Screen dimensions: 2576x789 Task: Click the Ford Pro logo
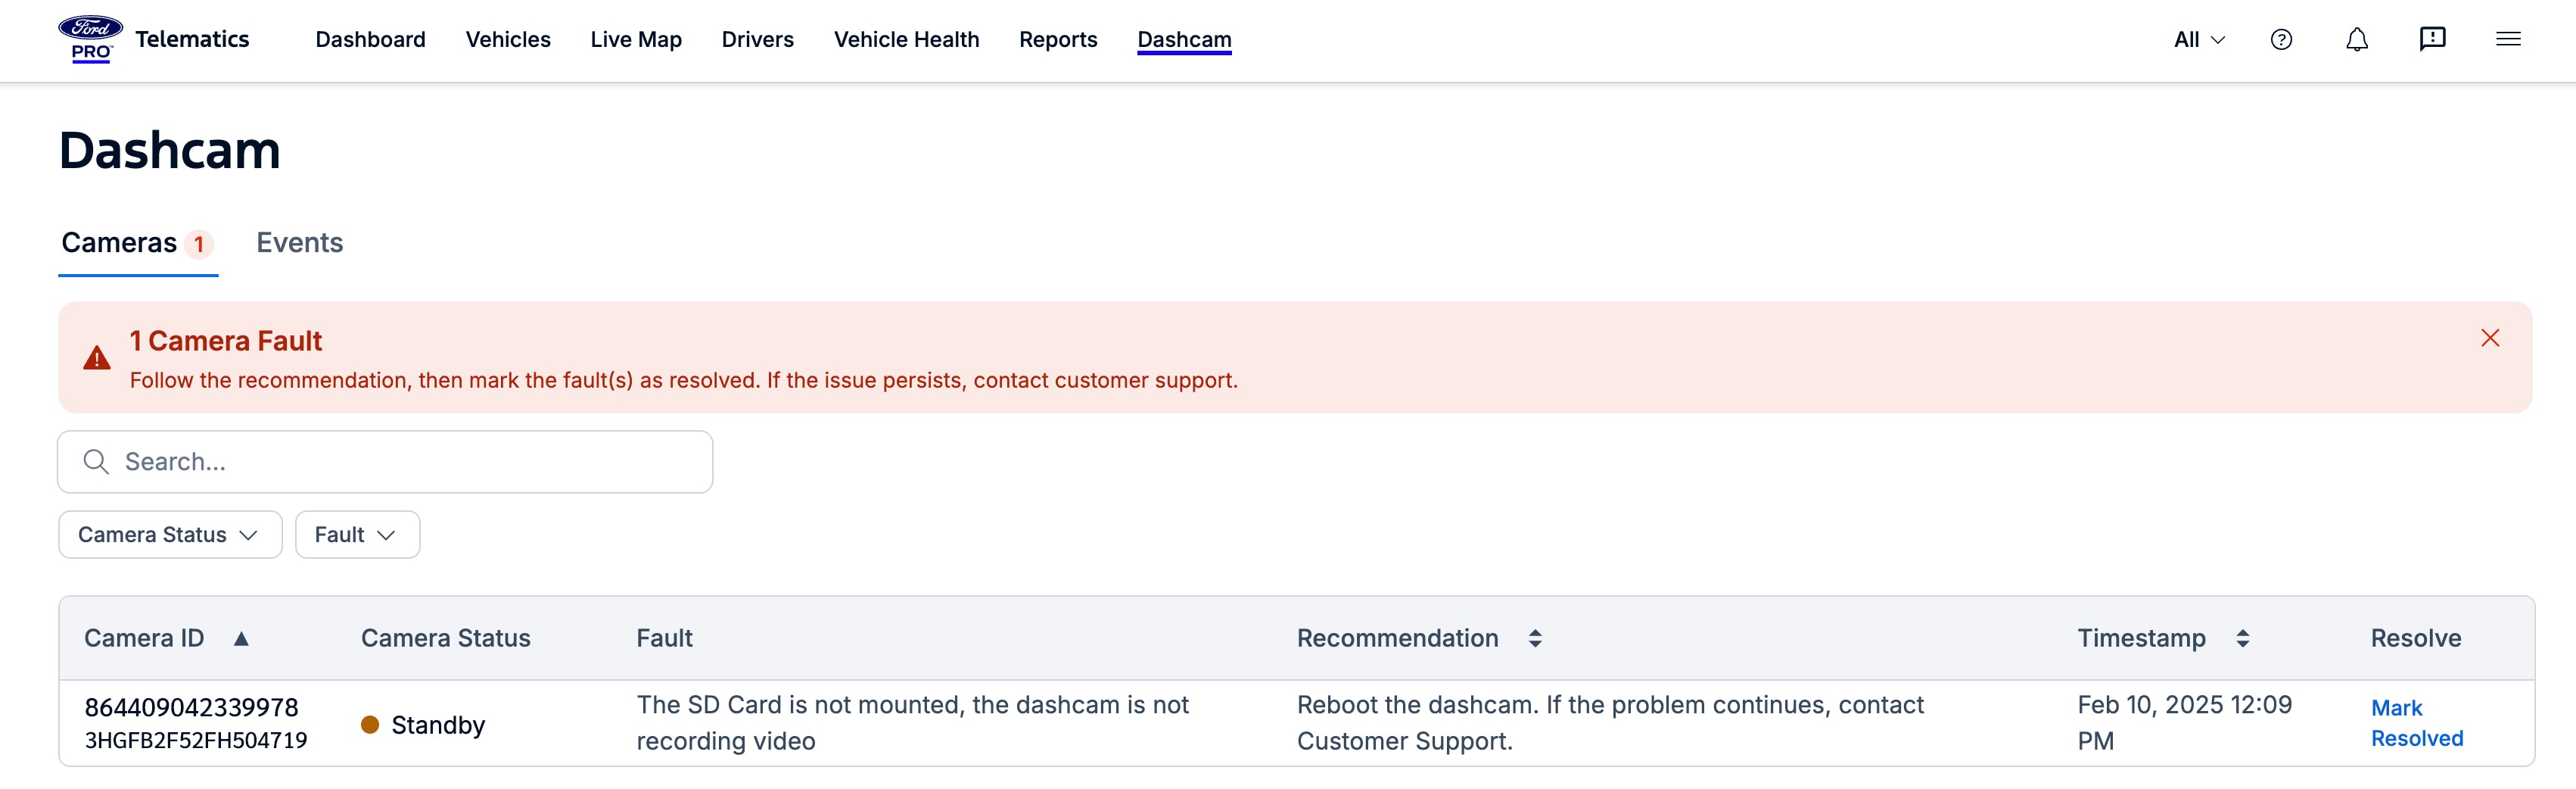[90, 39]
